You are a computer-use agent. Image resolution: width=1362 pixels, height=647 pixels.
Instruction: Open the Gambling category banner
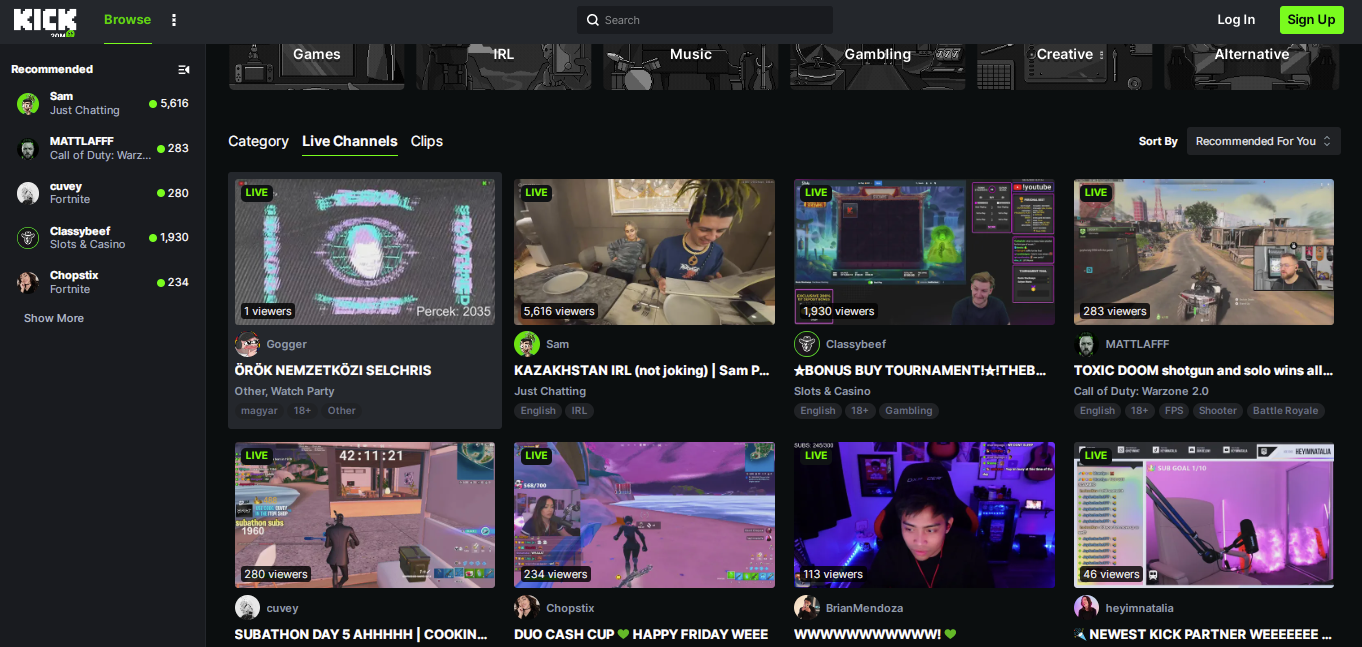click(878, 67)
